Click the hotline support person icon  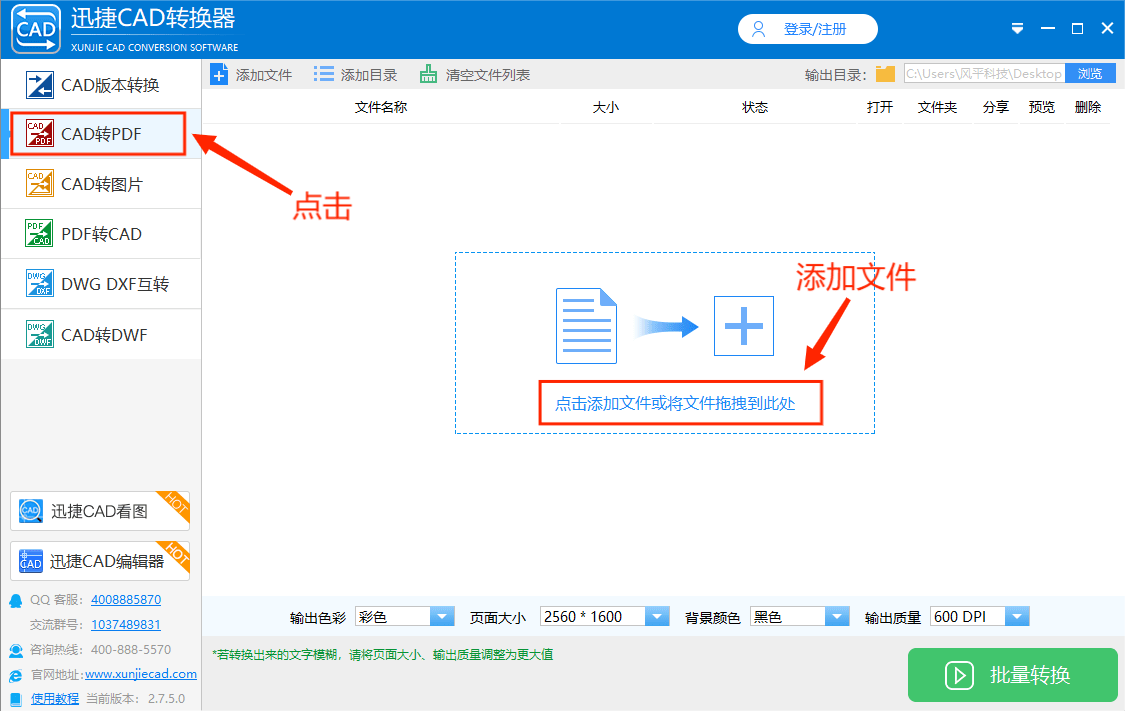[16, 651]
